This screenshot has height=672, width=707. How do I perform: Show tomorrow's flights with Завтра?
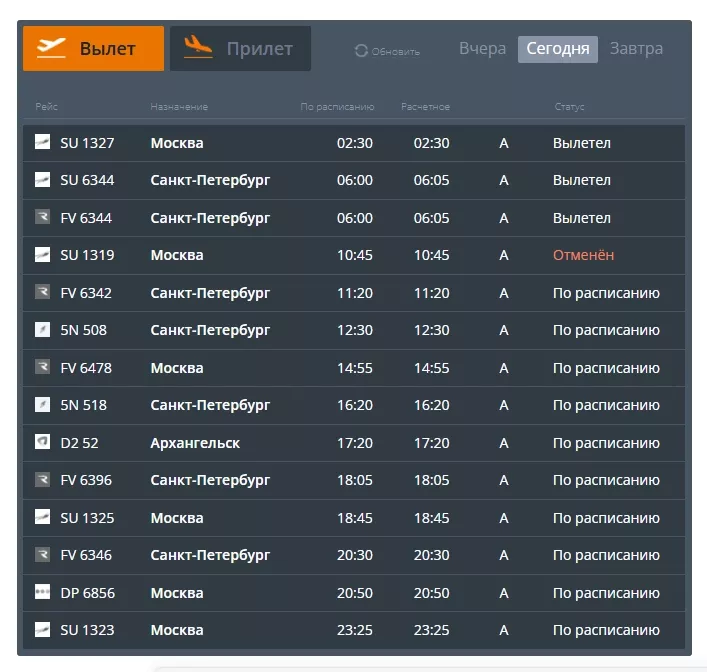636,48
